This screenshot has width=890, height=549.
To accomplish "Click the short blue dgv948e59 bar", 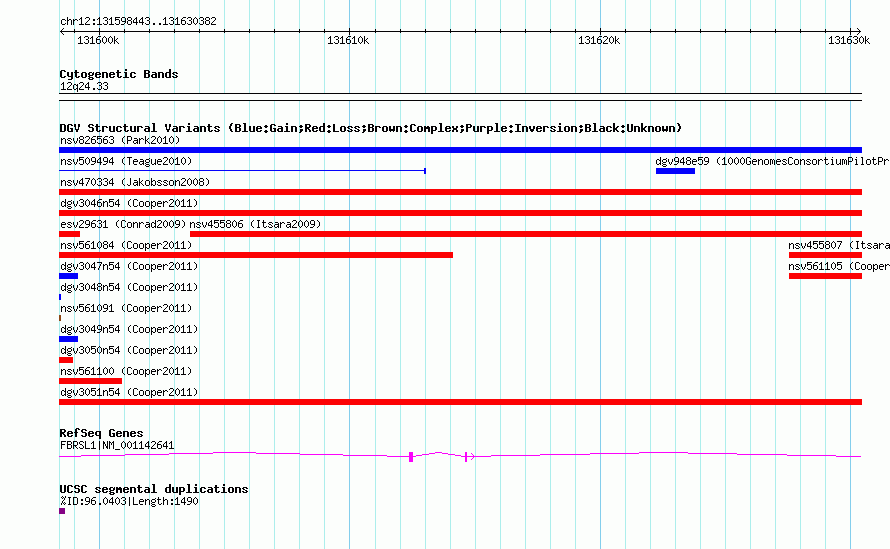I will click(675, 171).
